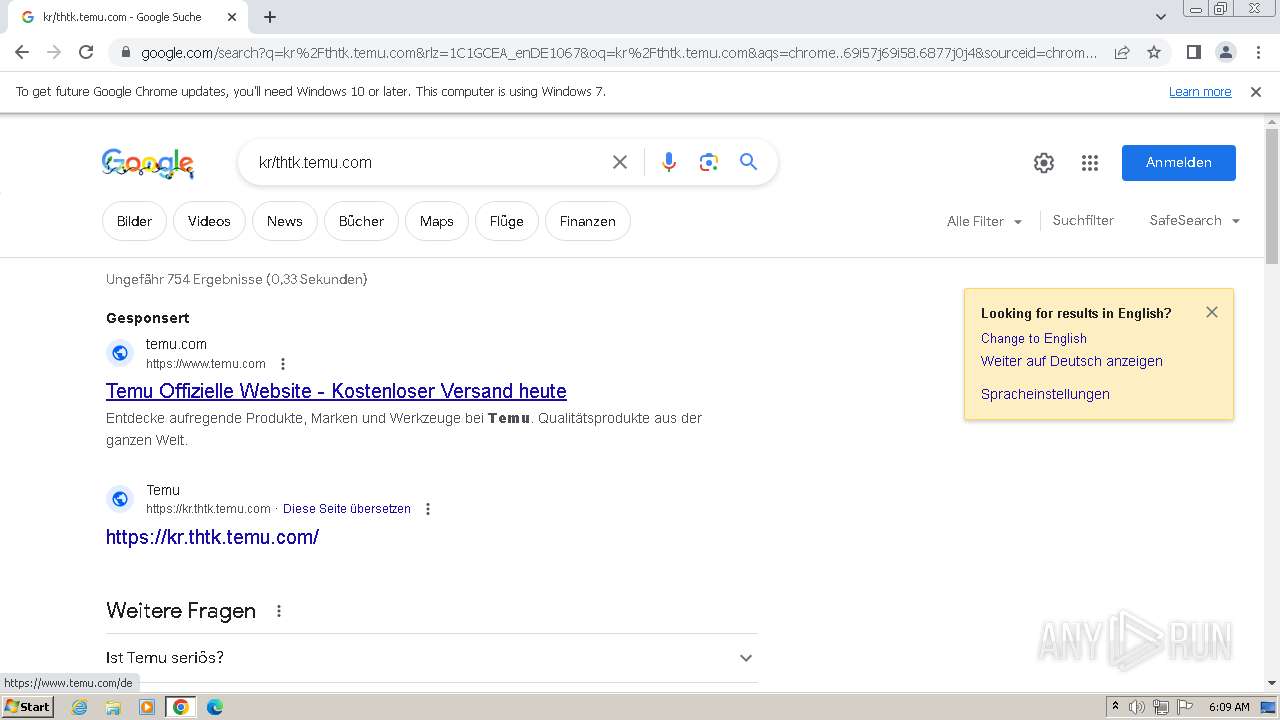Open the https://kr.thtk.temu.com/ result

tap(212, 537)
